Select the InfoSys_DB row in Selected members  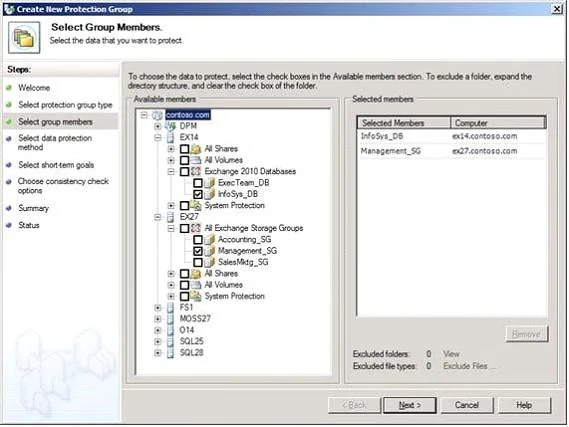(x=451, y=136)
